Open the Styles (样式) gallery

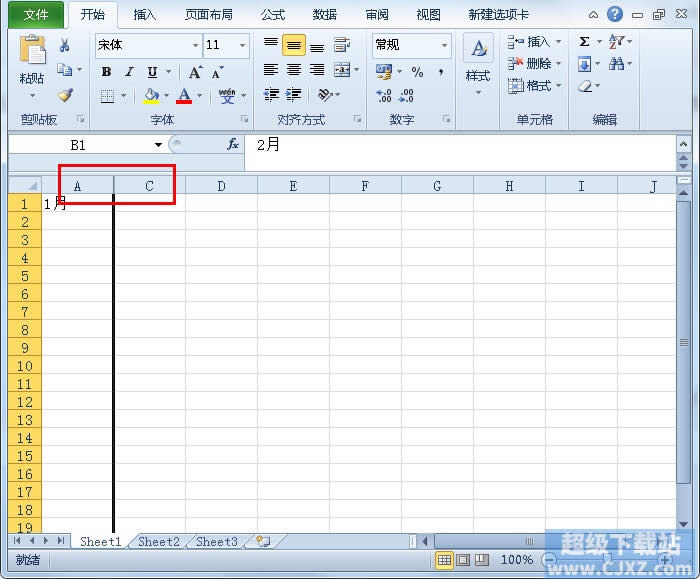click(x=478, y=65)
